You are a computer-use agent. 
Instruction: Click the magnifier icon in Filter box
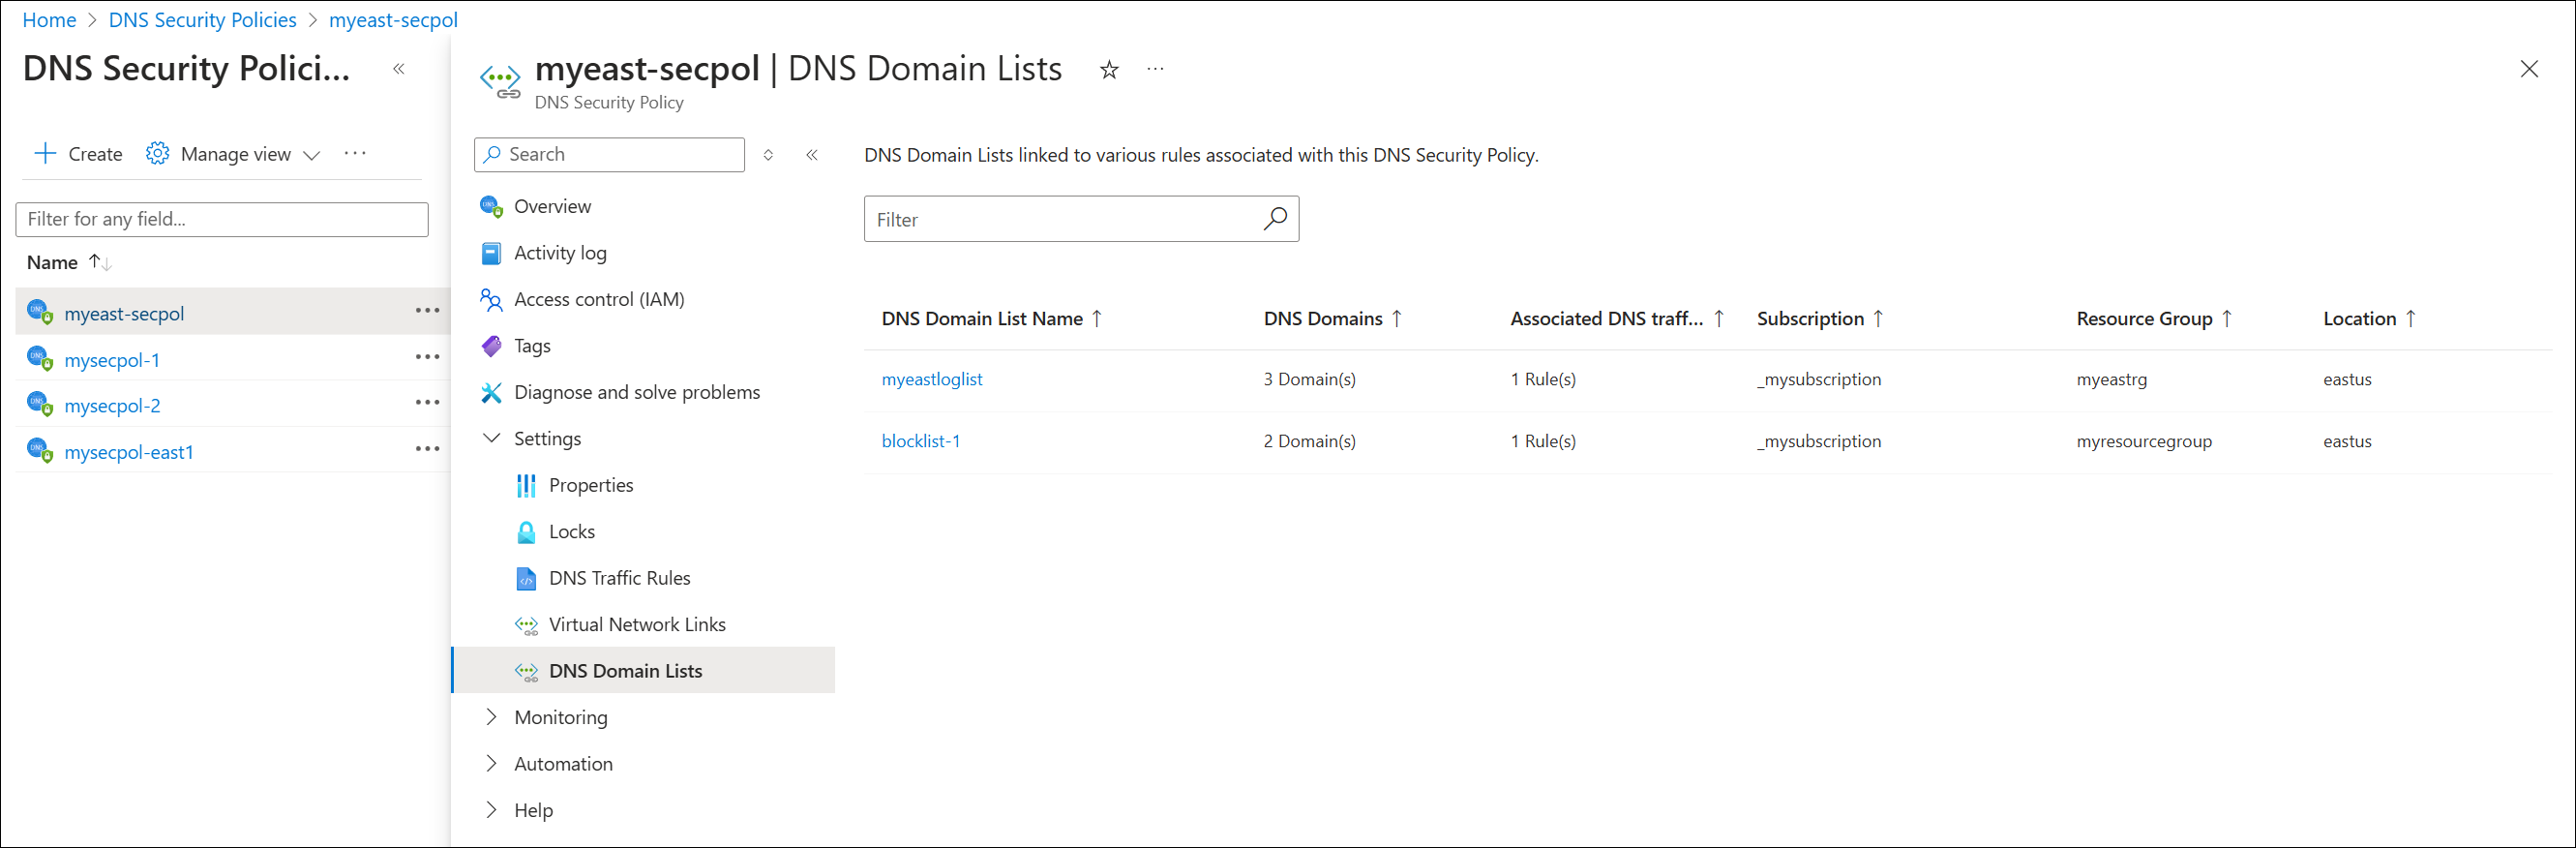pyautogui.click(x=1275, y=219)
